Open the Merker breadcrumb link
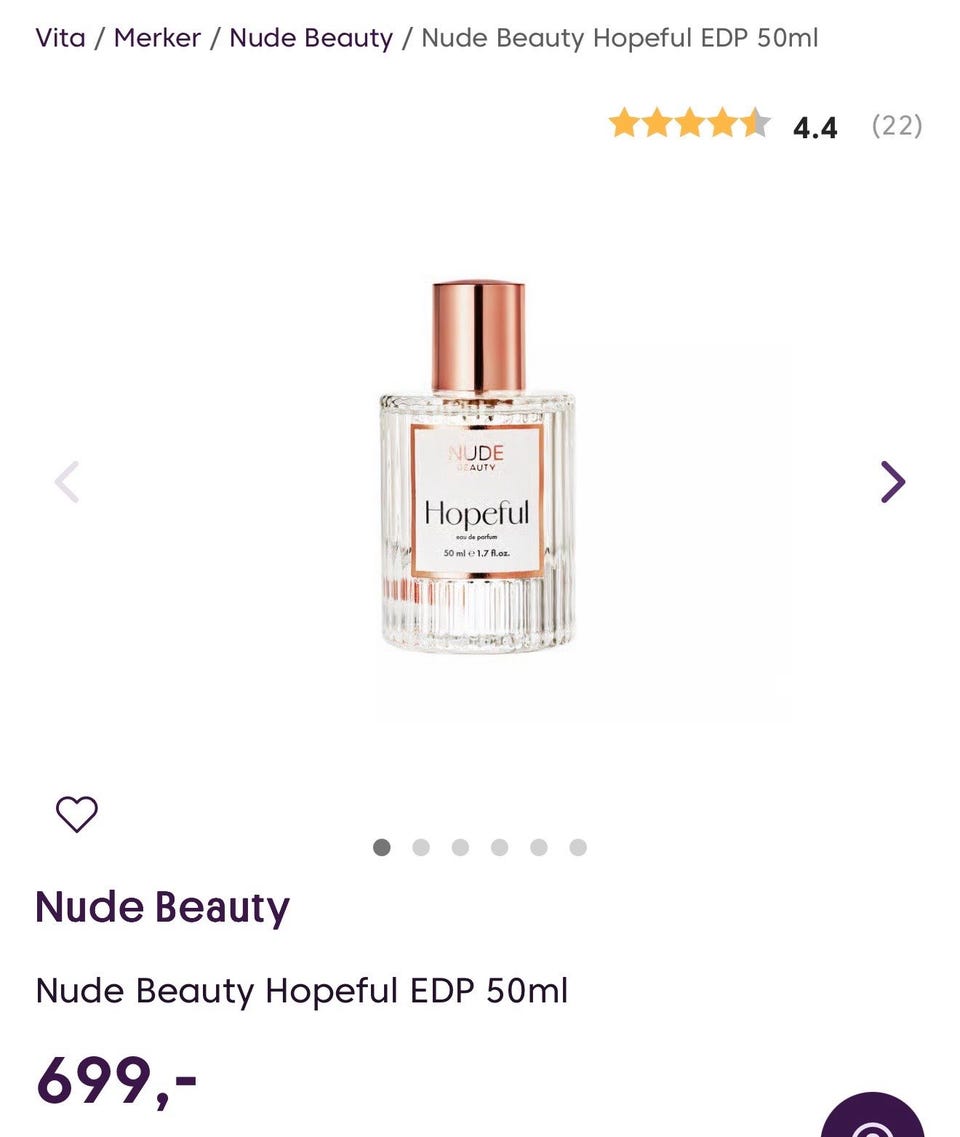The width and height of the screenshot is (960, 1137). click(157, 38)
